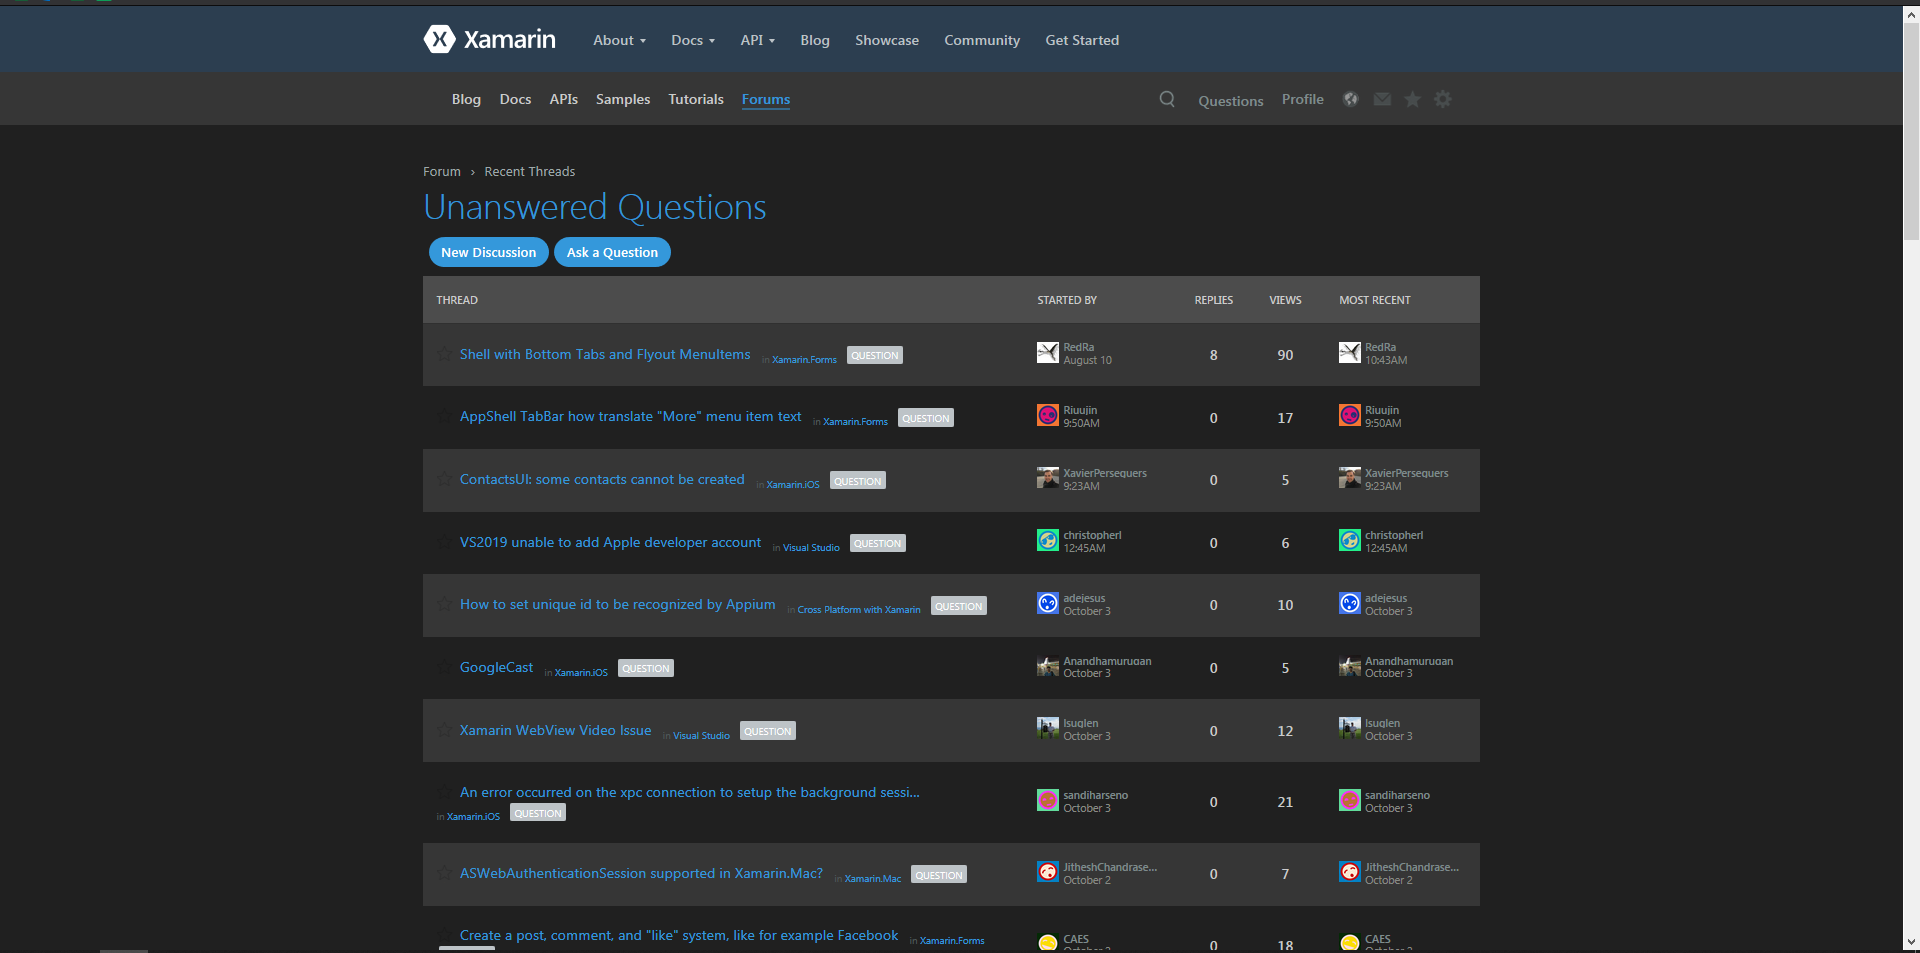Click the Xamarin logo icon

[x=439, y=39]
